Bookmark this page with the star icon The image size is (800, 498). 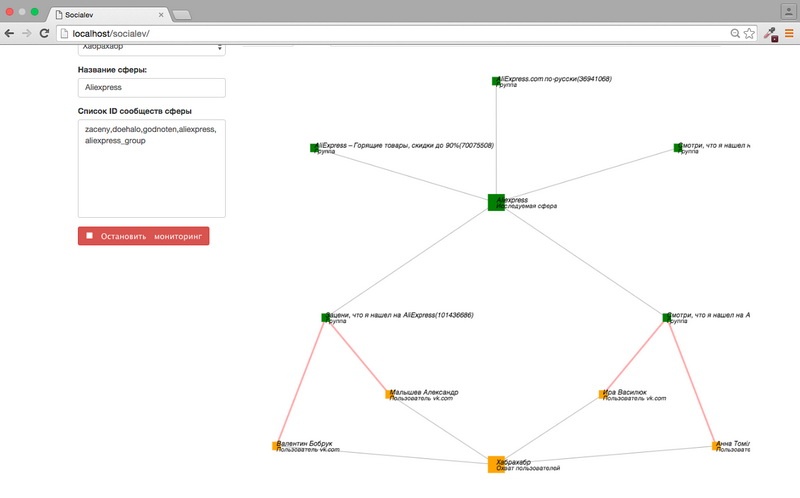749,33
